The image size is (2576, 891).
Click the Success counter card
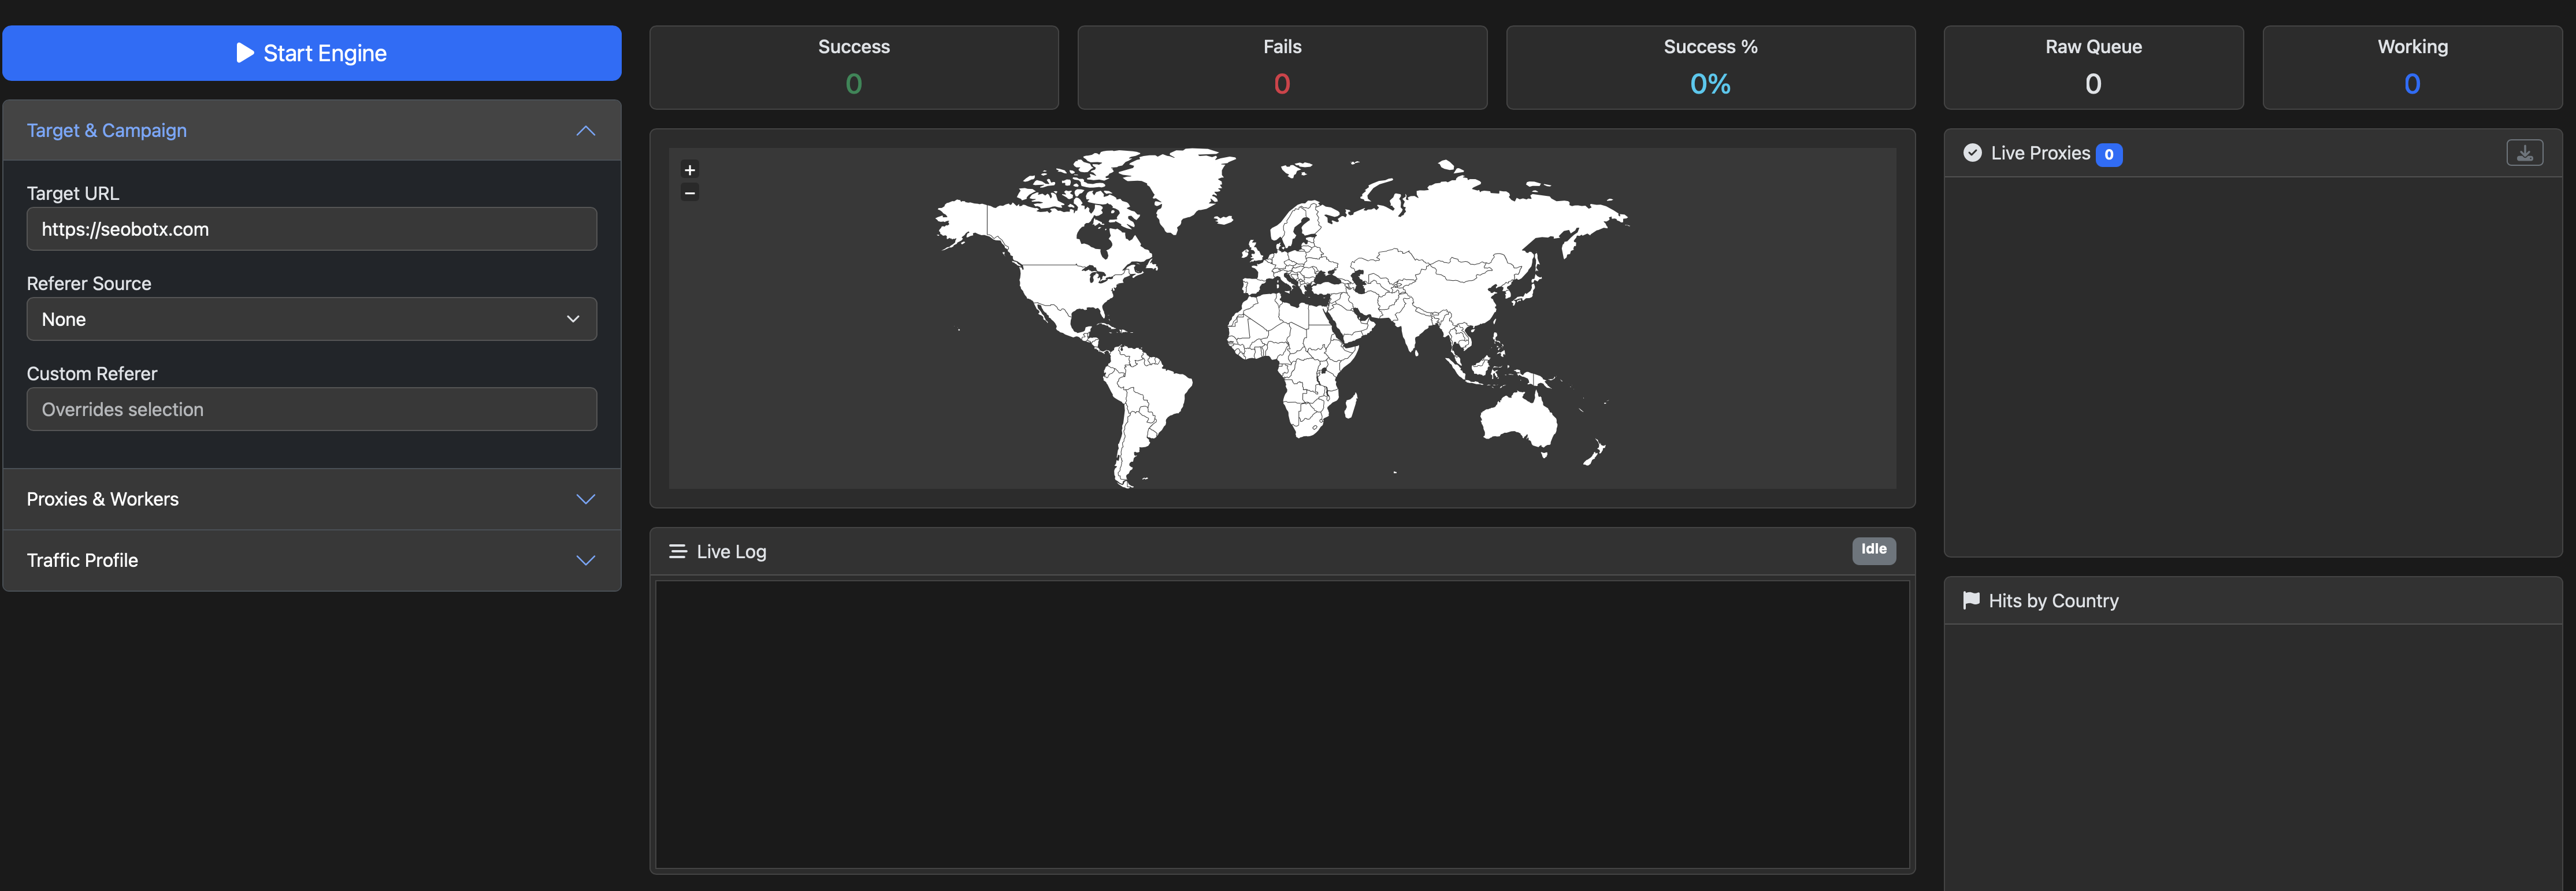click(x=854, y=67)
